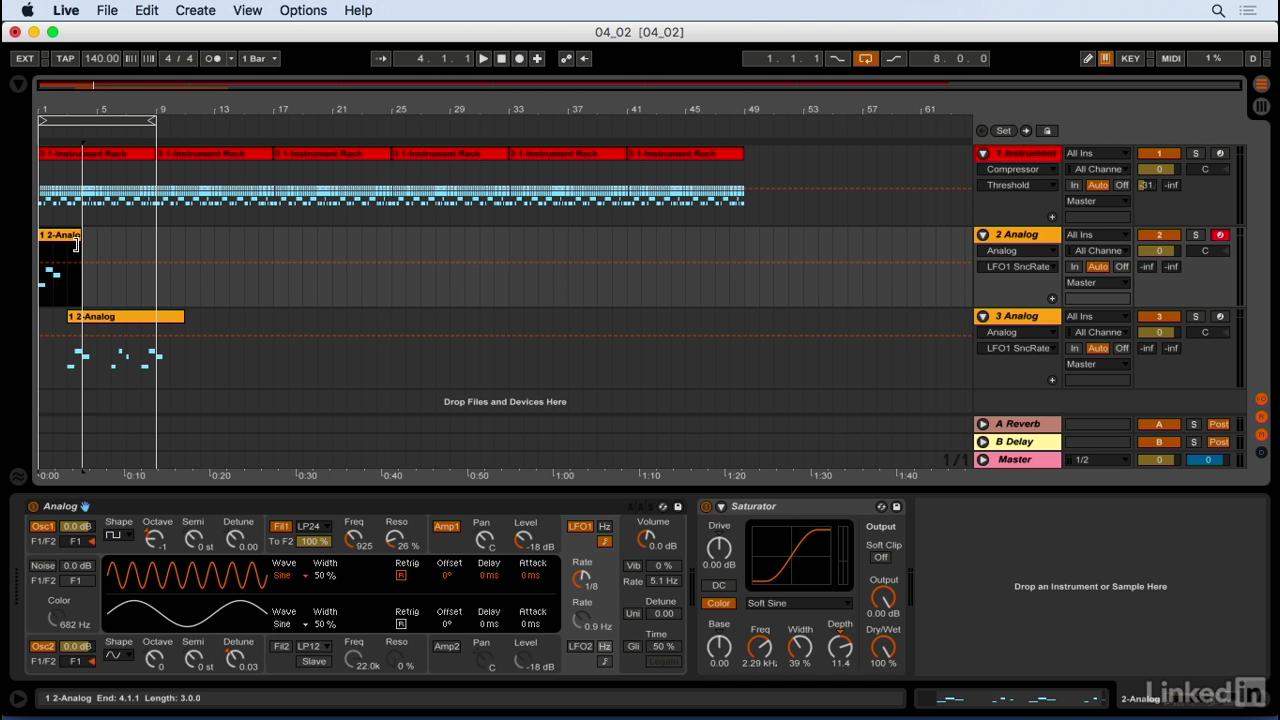Click the MIDI arrangement overdub plus icon
This screenshot has height=720, width=1280.
(x=537, y=58)
